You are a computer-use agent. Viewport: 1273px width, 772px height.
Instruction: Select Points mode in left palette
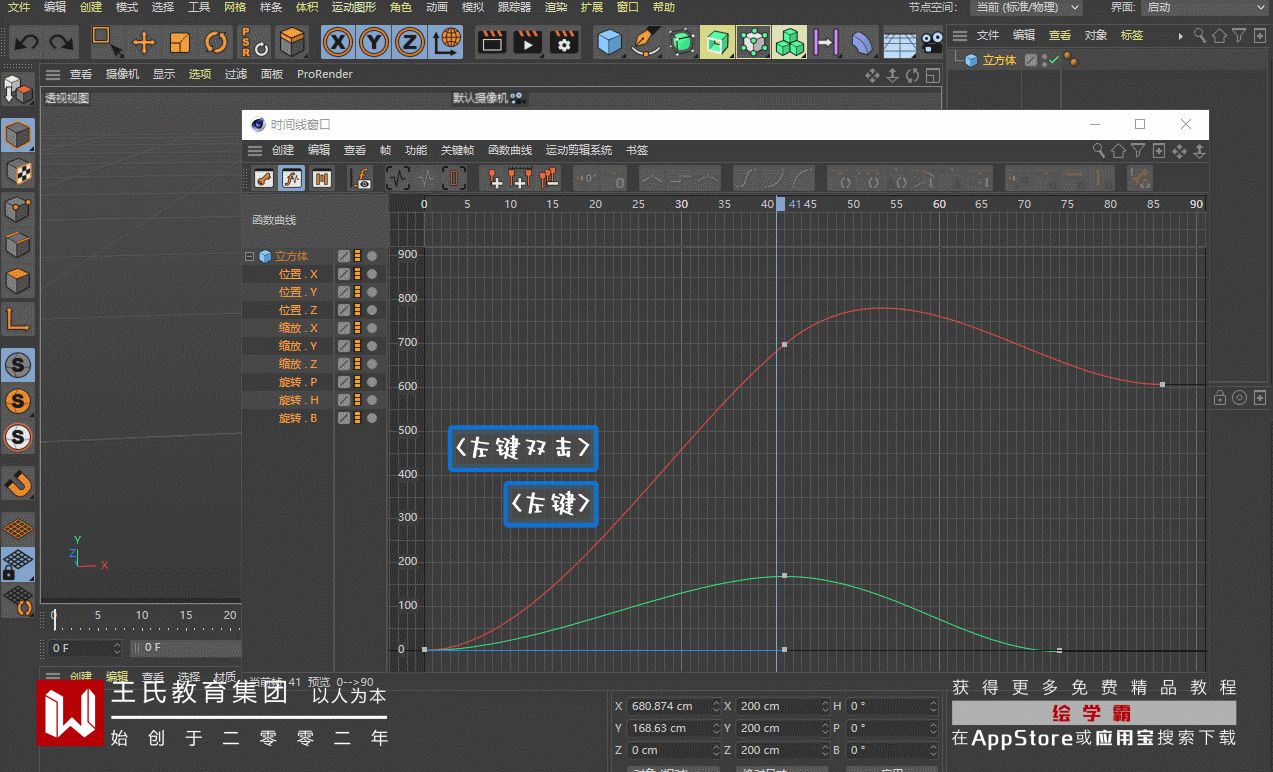18,209
